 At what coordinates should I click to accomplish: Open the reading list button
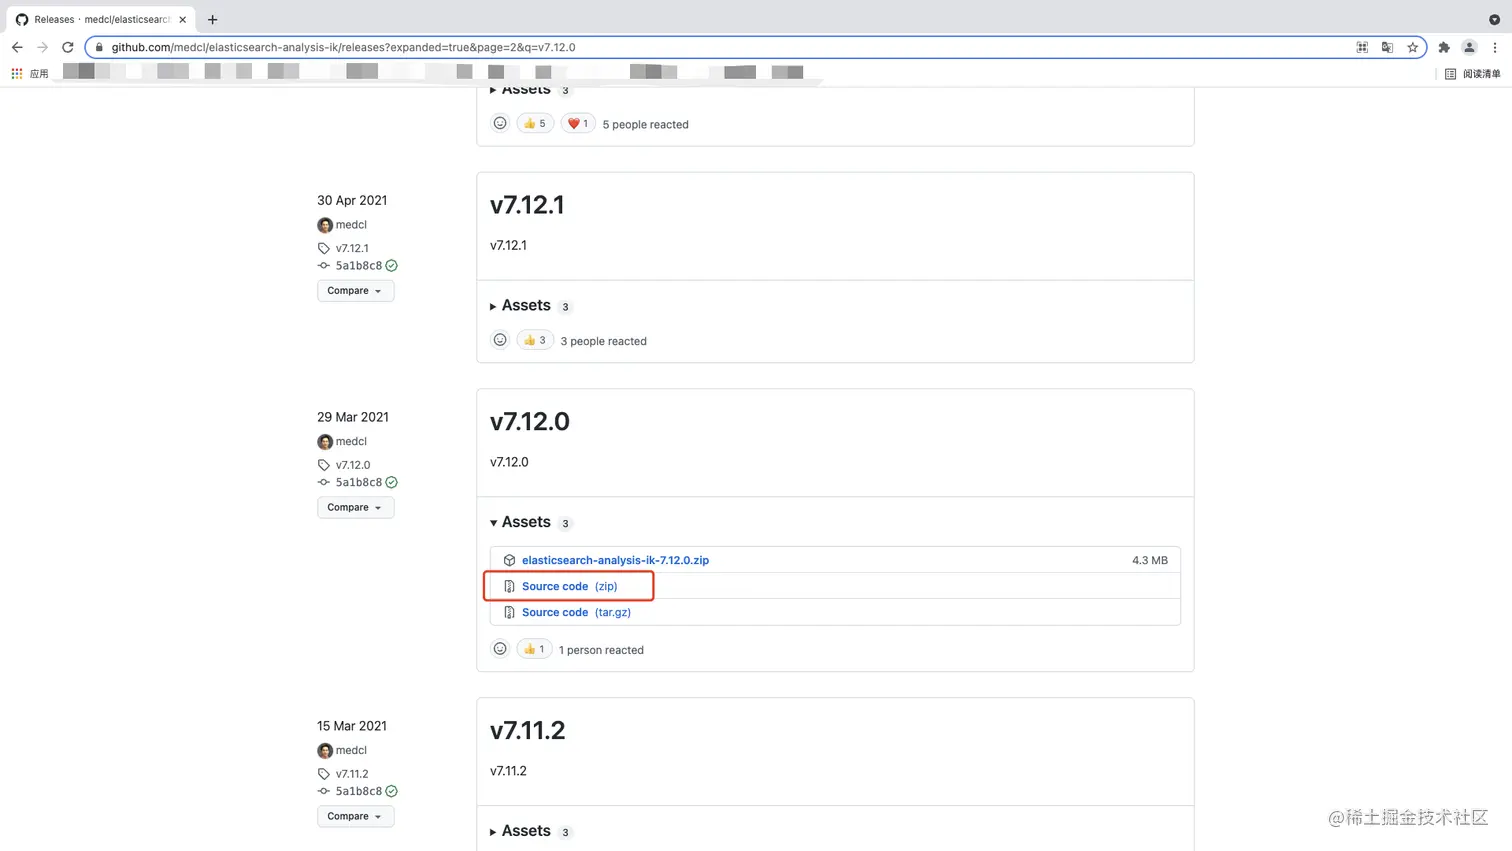pos(1473,73)
